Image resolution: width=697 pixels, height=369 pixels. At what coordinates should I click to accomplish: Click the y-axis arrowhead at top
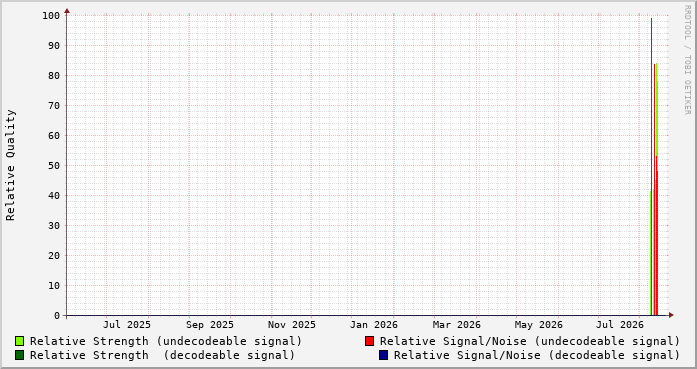tap(67, 11)
